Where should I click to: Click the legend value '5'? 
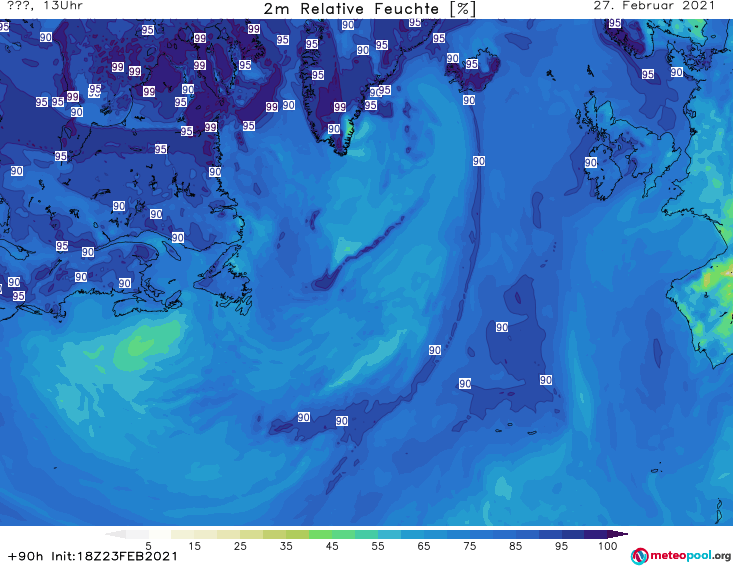pos(148,546)
